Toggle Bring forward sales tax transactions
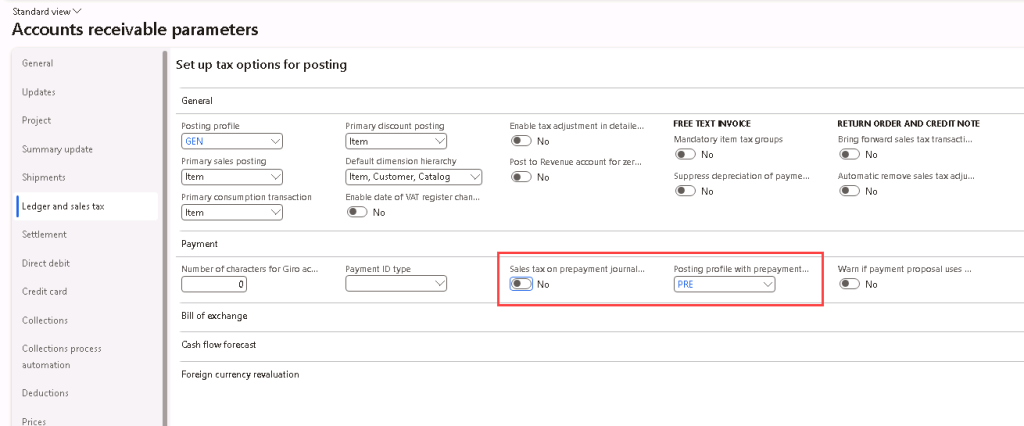This screenshot has height=426, width=1024. (849, 155)
